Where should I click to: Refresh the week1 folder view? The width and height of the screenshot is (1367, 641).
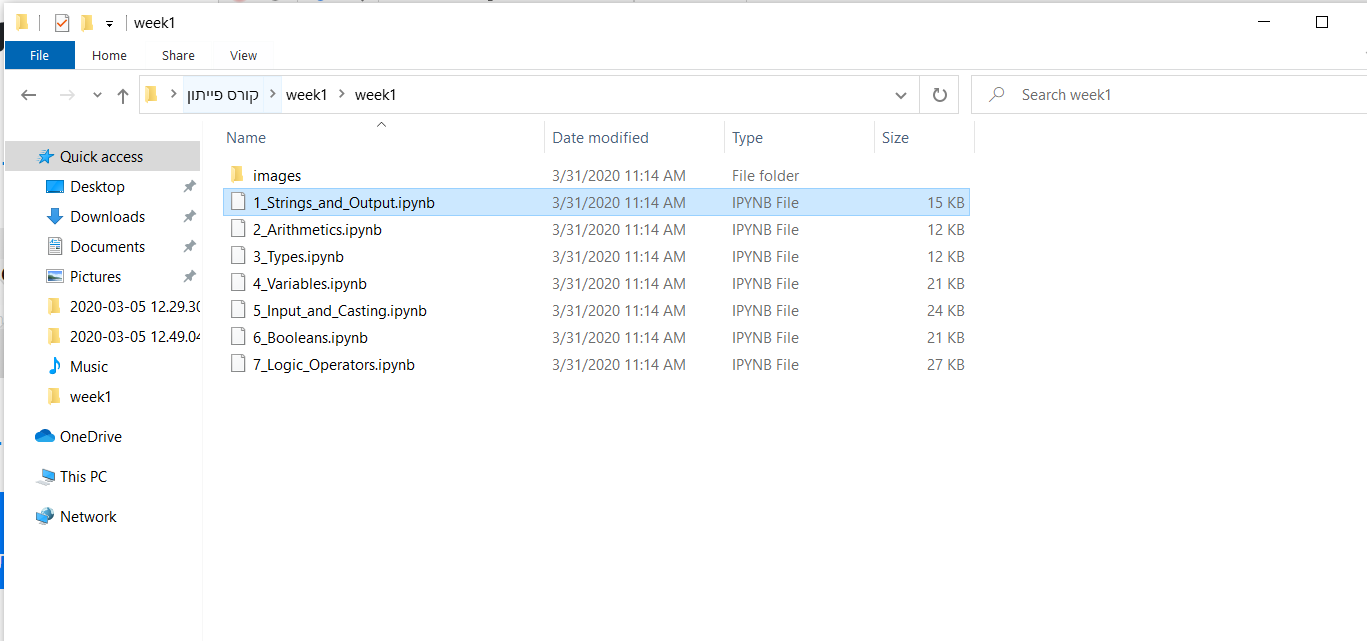pyautogui.click(x=939, y=95)
